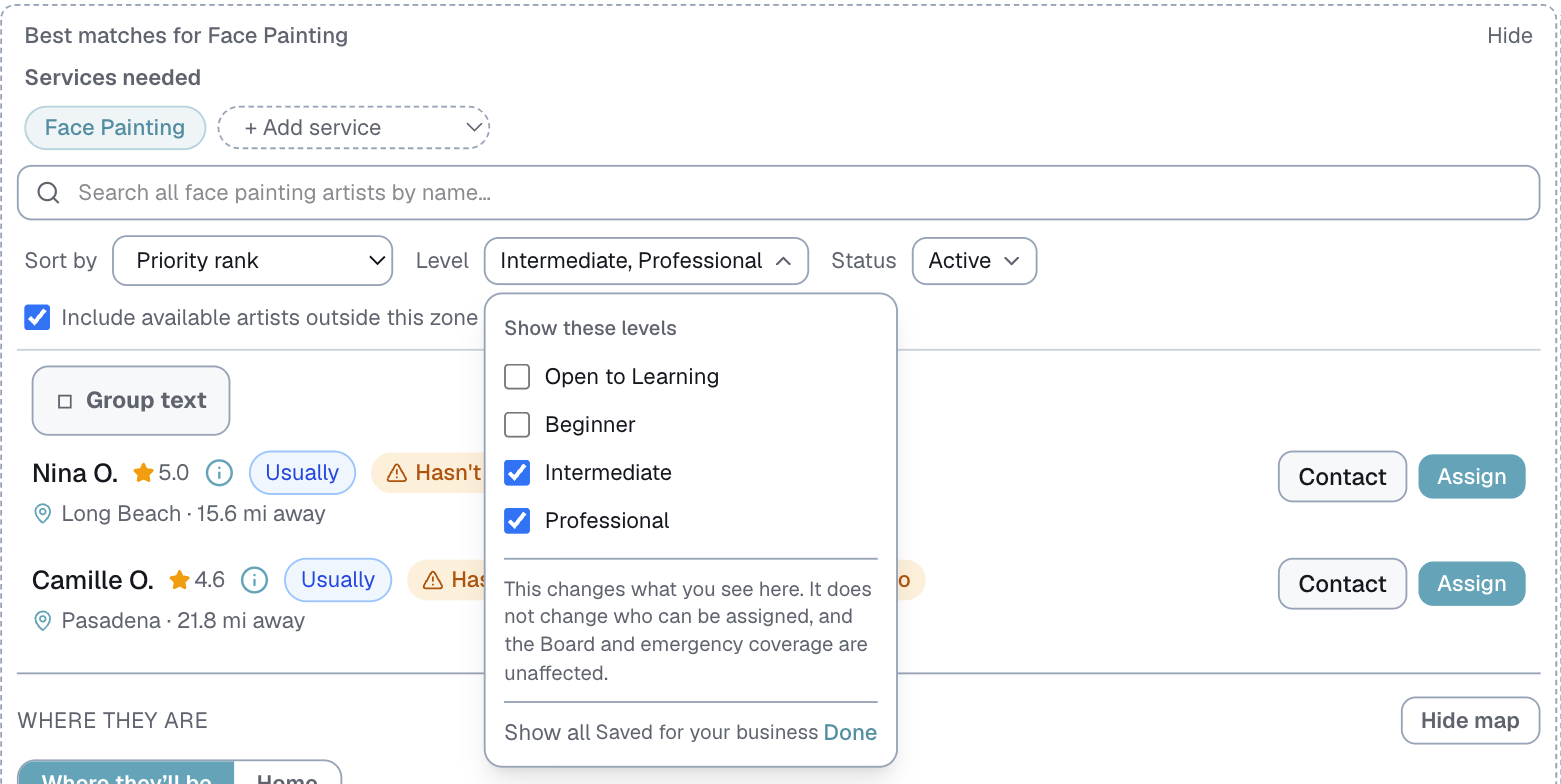Image resolution: width=1561 pixels, height=784 pixels.
Task: Open the Add service dropdown
Action: pos(354,128)
